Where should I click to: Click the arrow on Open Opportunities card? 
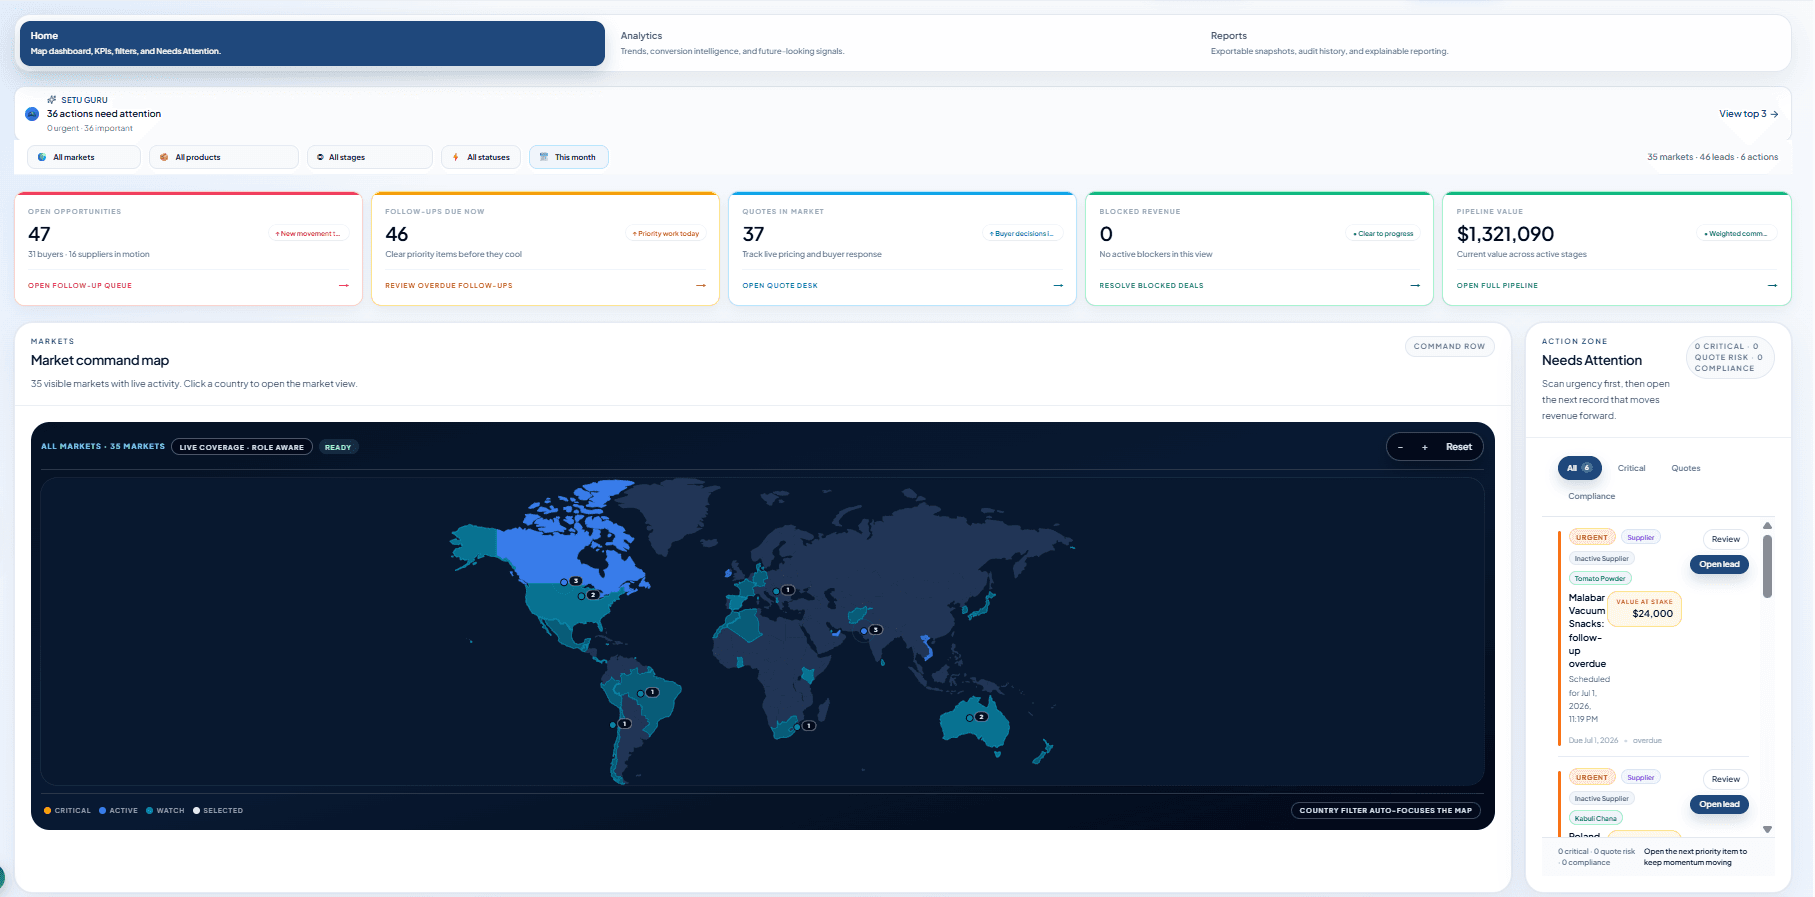tap(344, 286)
